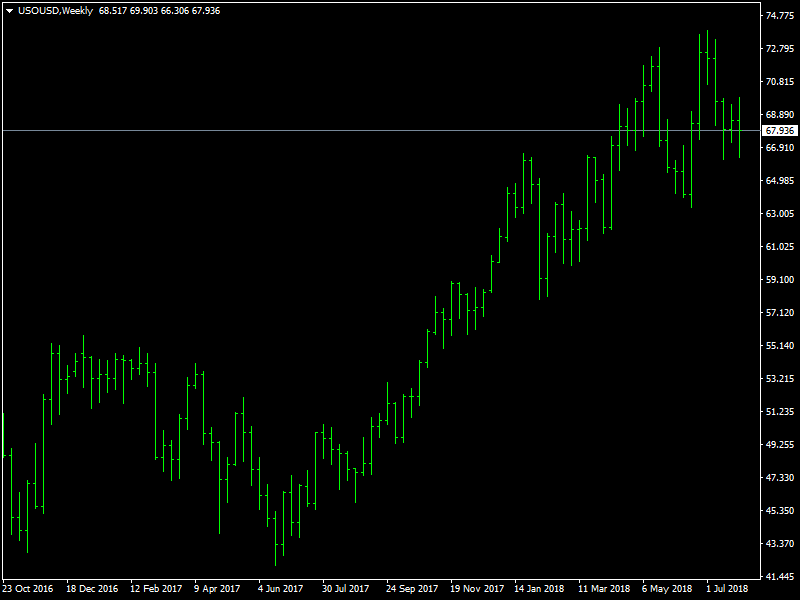This screenshot has height=600, width=800.
Task: Click the 6 May 2018 date label
Action: click(667, 589)
